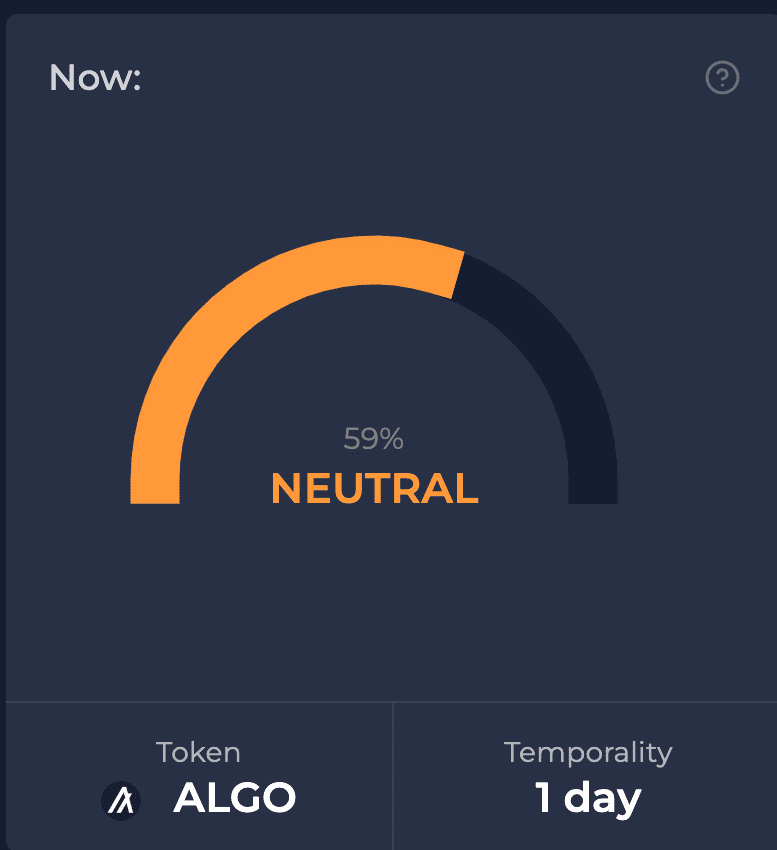Click the Token panel cell
This screenshot has height=850, width=777.
point(199,776)
